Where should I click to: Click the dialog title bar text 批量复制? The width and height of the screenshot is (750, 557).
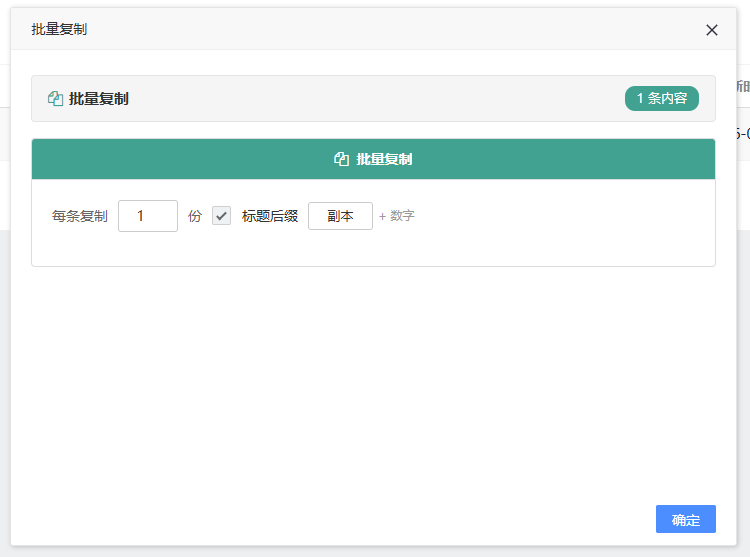tap(59, 30)
